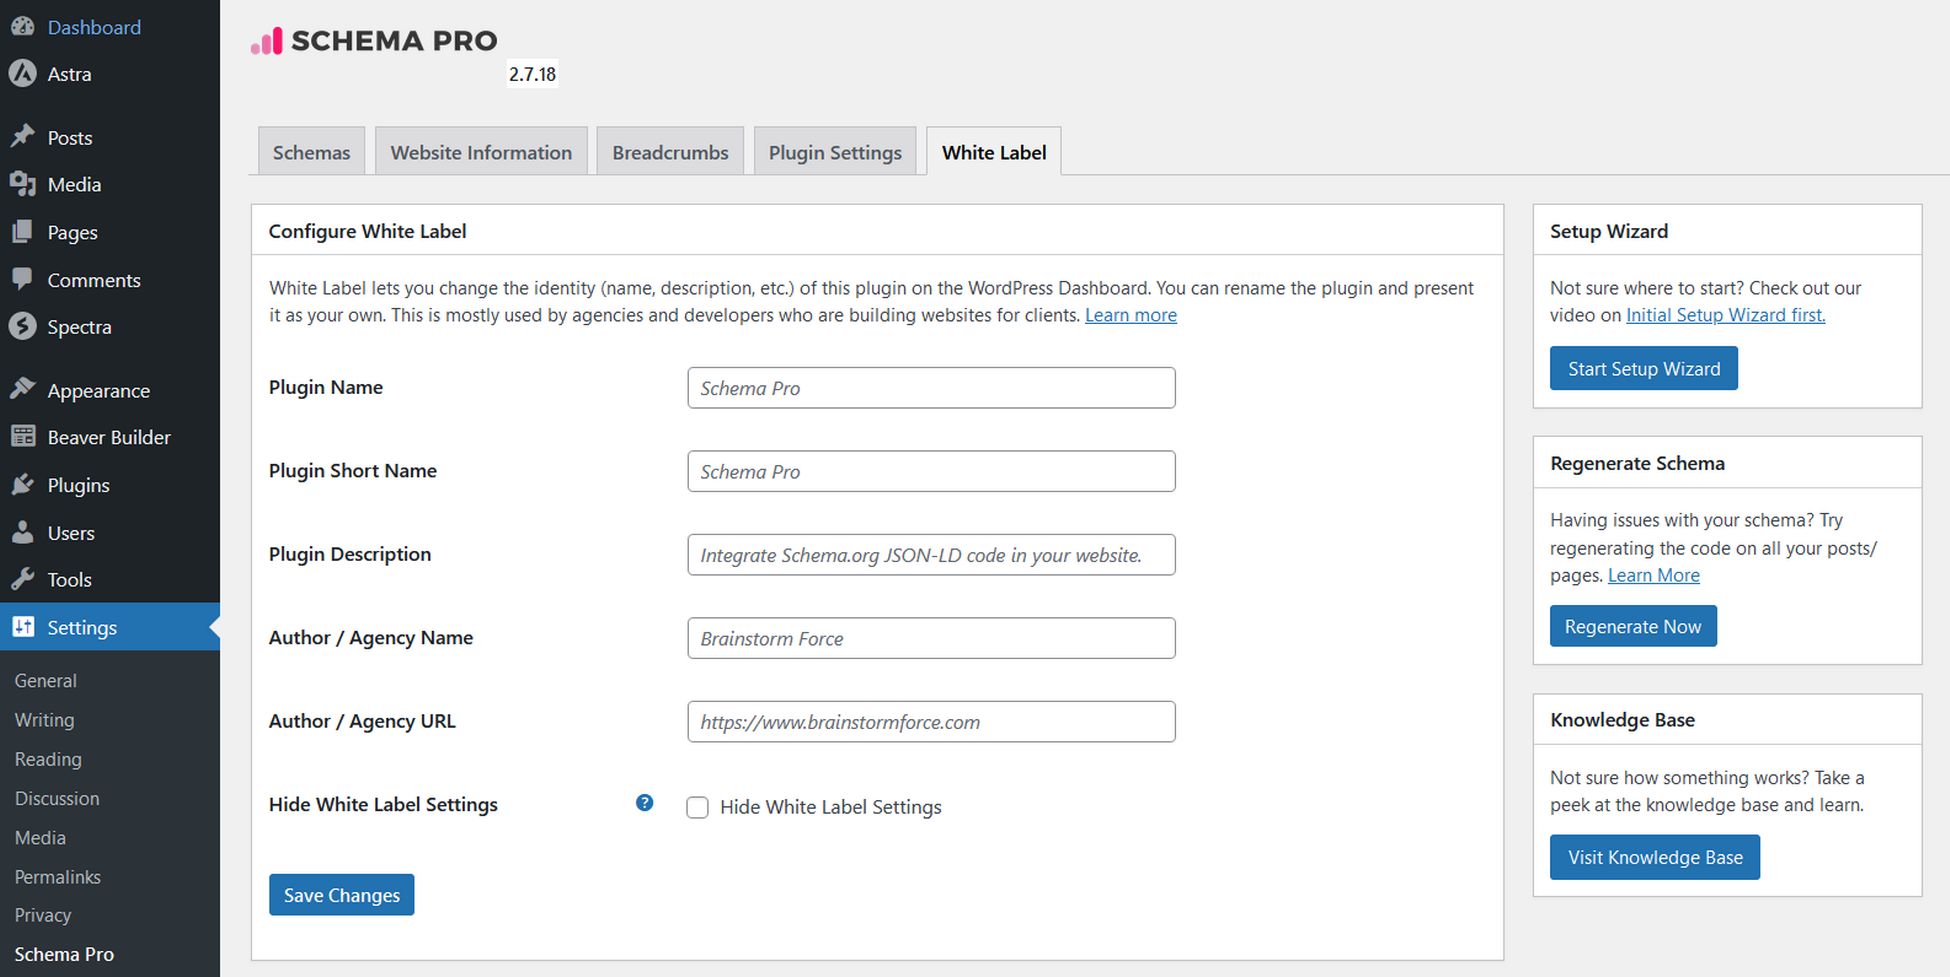Select the Plugin Settings tab
Viewport: 1950px width, 977px height.
835,151
